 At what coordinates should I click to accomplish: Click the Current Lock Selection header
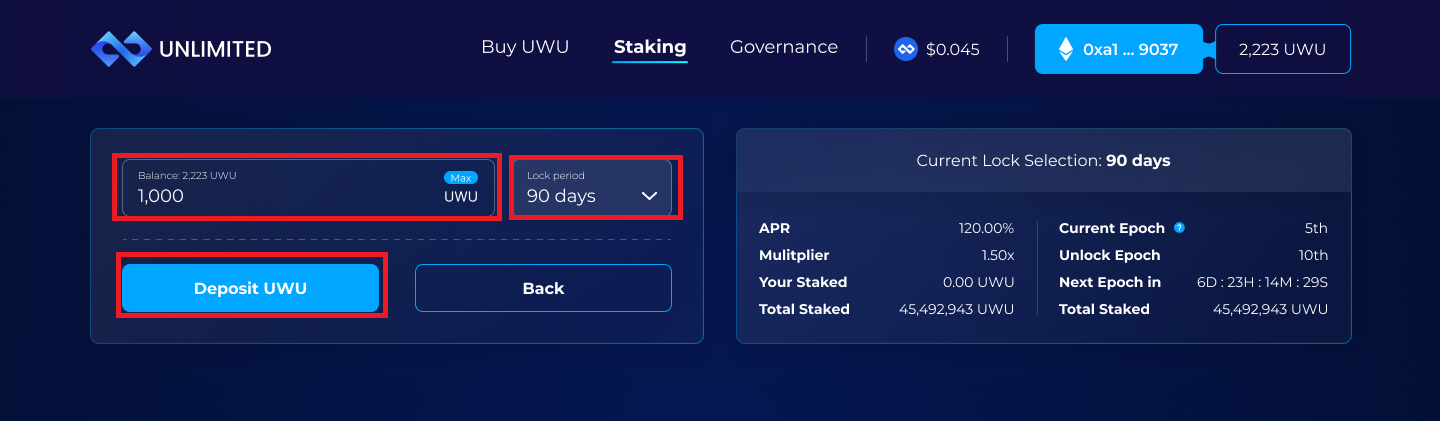coord(1043,160)
